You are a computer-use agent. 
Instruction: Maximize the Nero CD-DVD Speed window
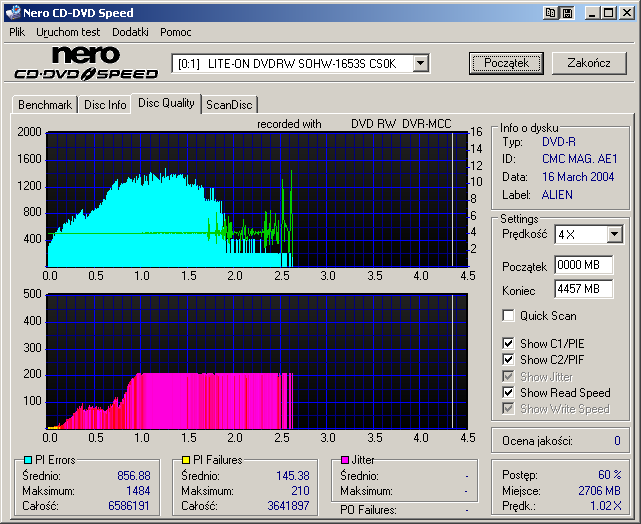pos(609,13)
